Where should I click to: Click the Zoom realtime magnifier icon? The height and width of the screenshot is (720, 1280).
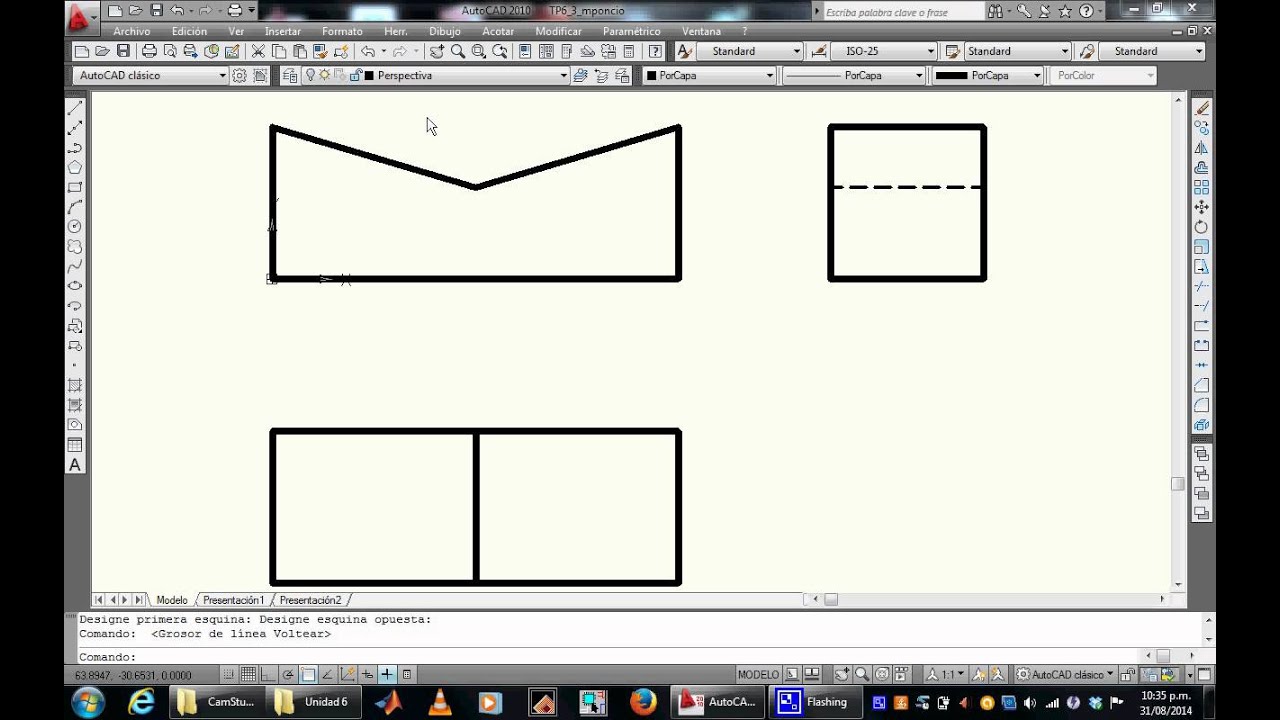(x=457, y=51)
